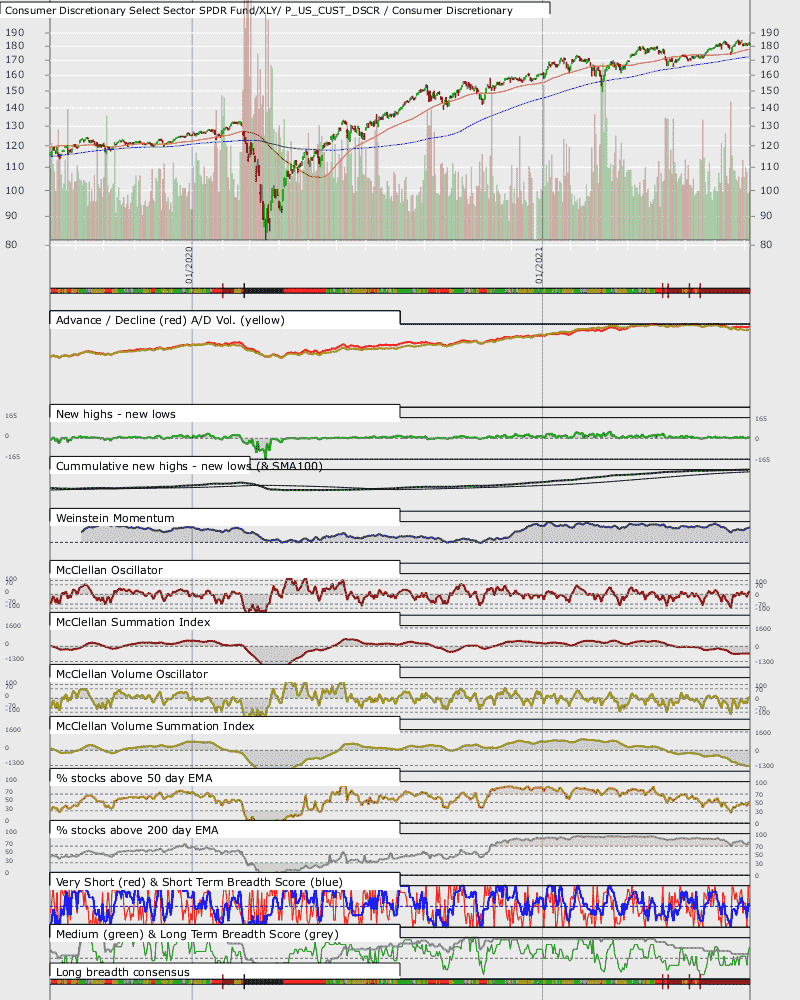800x1000 pixels.
Task: Click the "Very Short (red) & Short Term Breadth Score (blue)" label
Action: pos(199,882)
